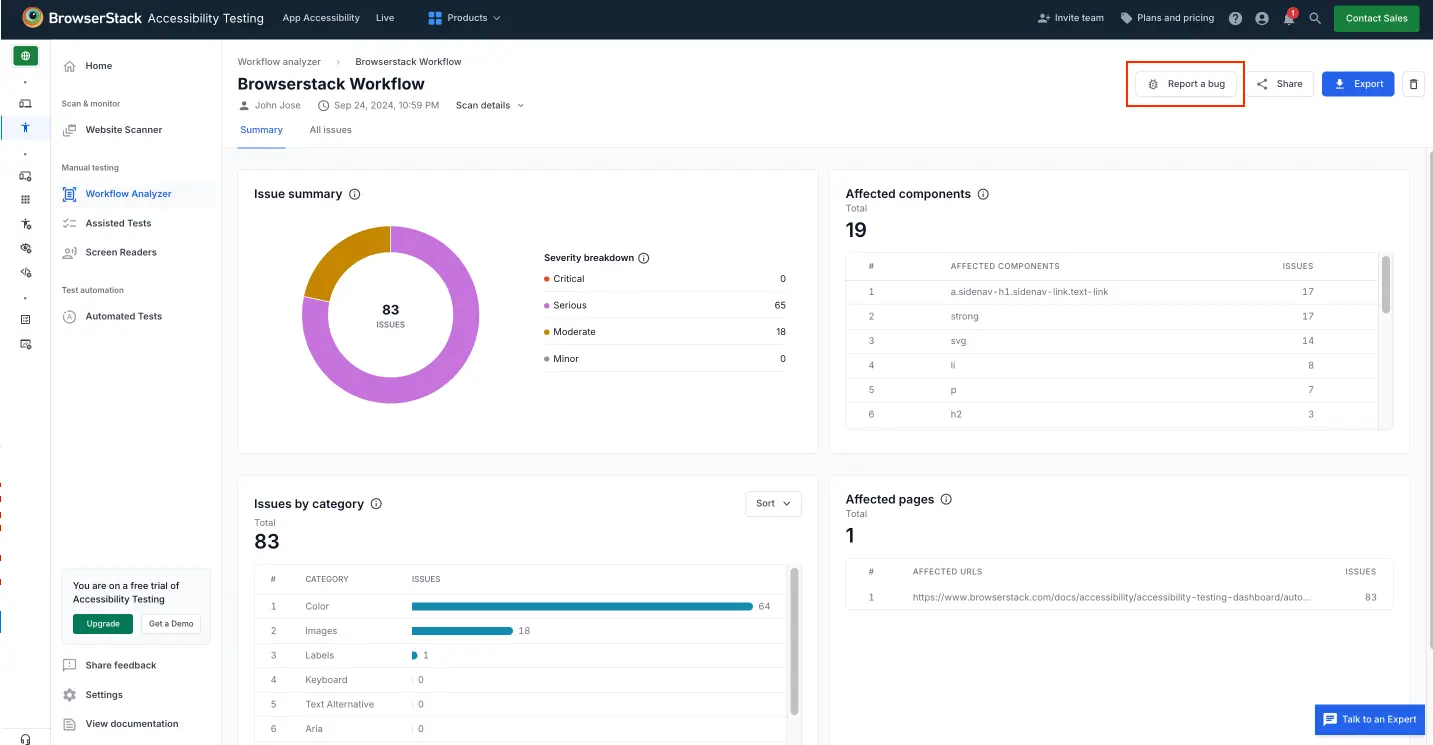Click info icon next to Severity breakdown
This screenshot has width=1433, height=745.
(644, 258)
